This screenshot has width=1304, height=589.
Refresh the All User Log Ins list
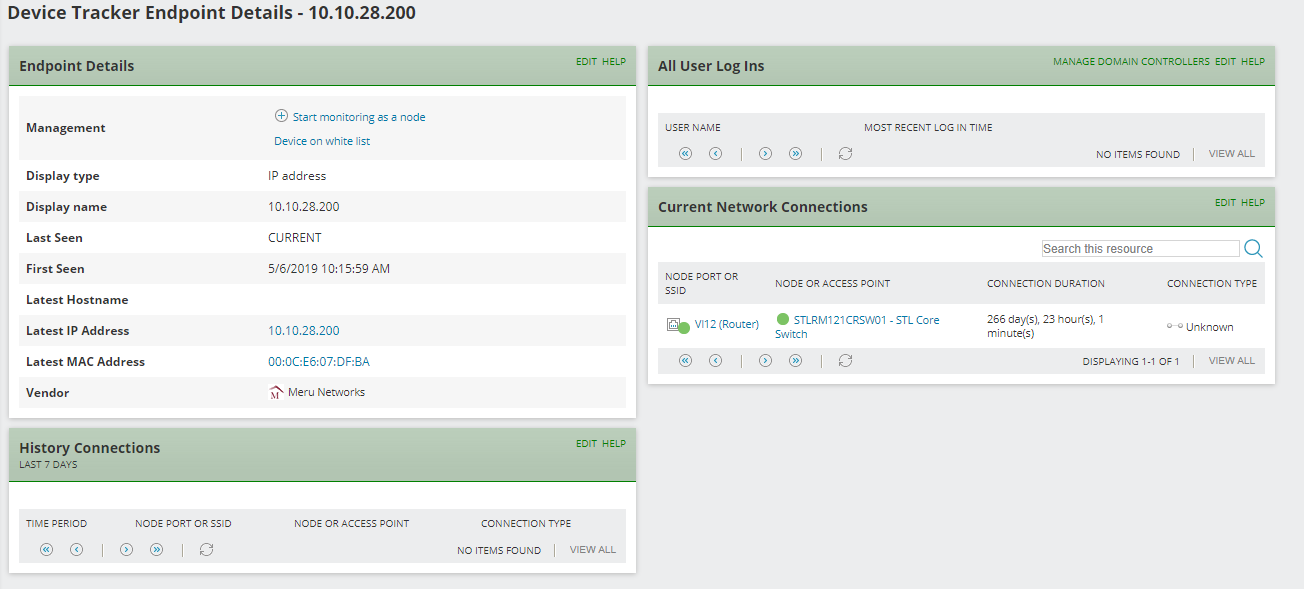coord(845,154)
